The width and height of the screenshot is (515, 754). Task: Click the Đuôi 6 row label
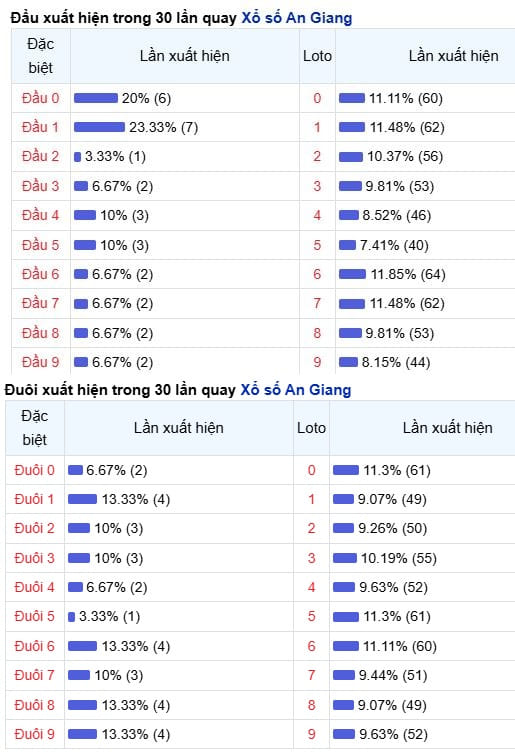(35, 646)
